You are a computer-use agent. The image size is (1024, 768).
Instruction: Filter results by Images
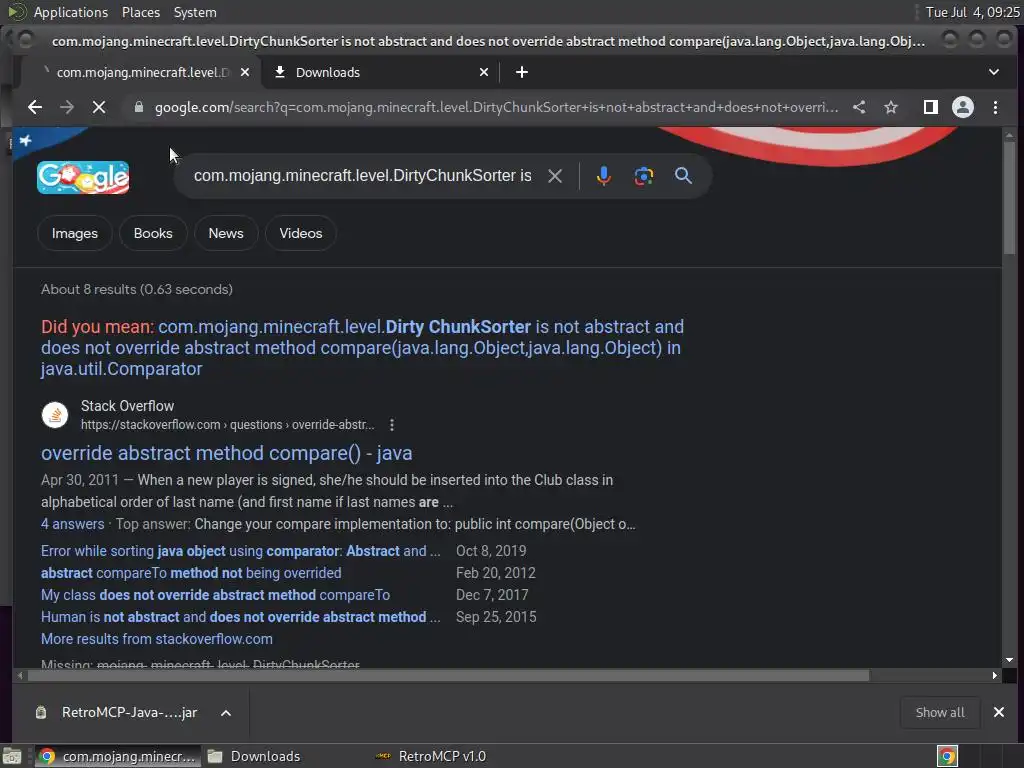pyautogui.click(x=74, y=233)
